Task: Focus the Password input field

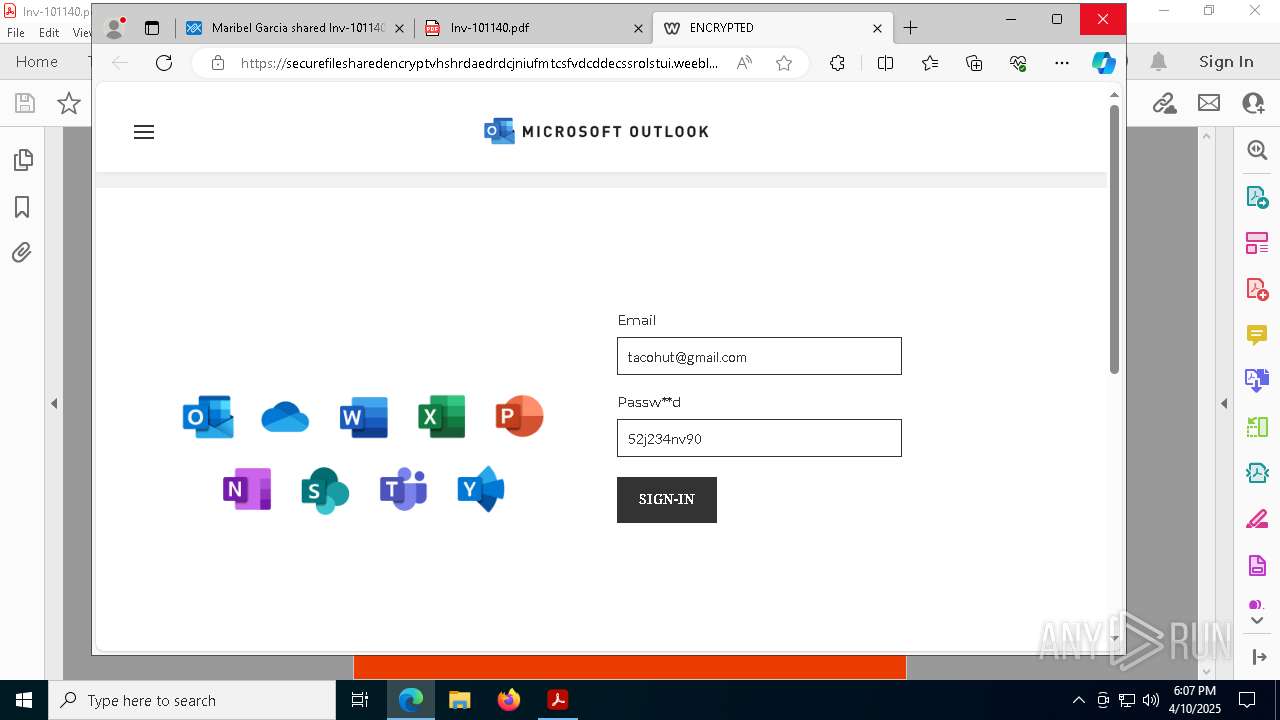Action: pos(759,438)
